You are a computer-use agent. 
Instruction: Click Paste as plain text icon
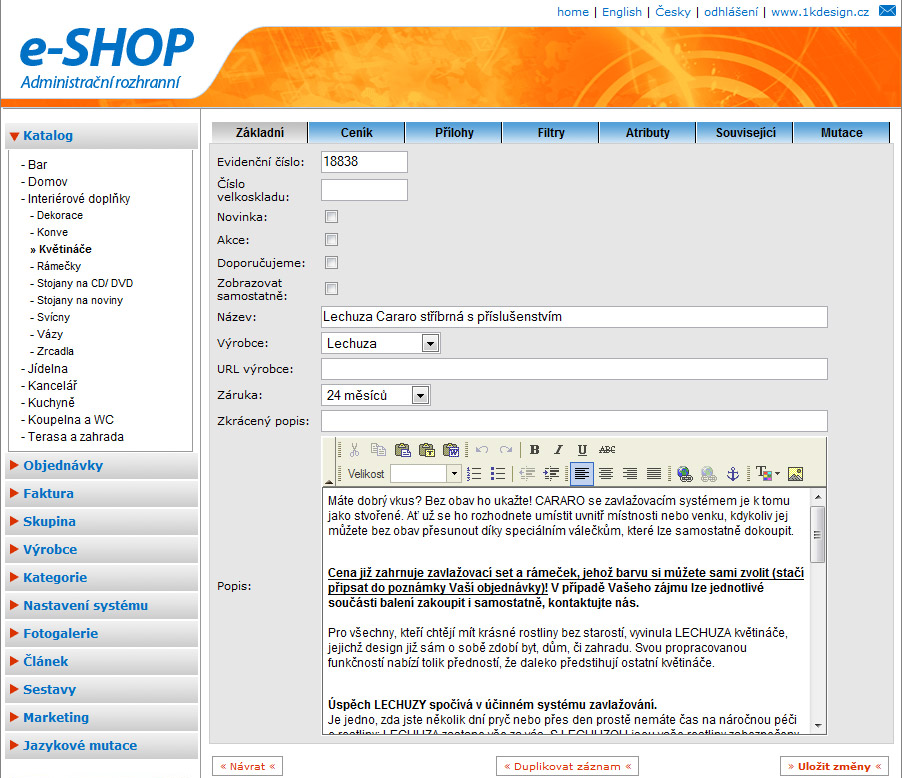click(427, 449)
